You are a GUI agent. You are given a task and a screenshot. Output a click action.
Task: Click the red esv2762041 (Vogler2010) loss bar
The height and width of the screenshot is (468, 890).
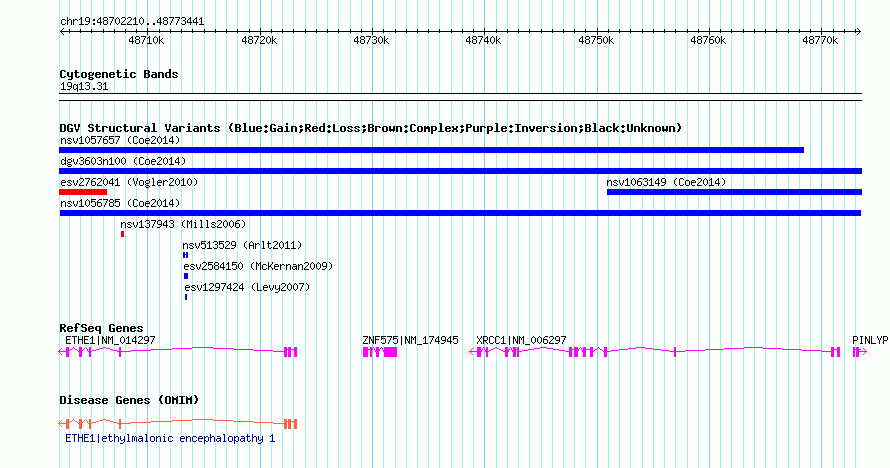click(x=83, y=192)
